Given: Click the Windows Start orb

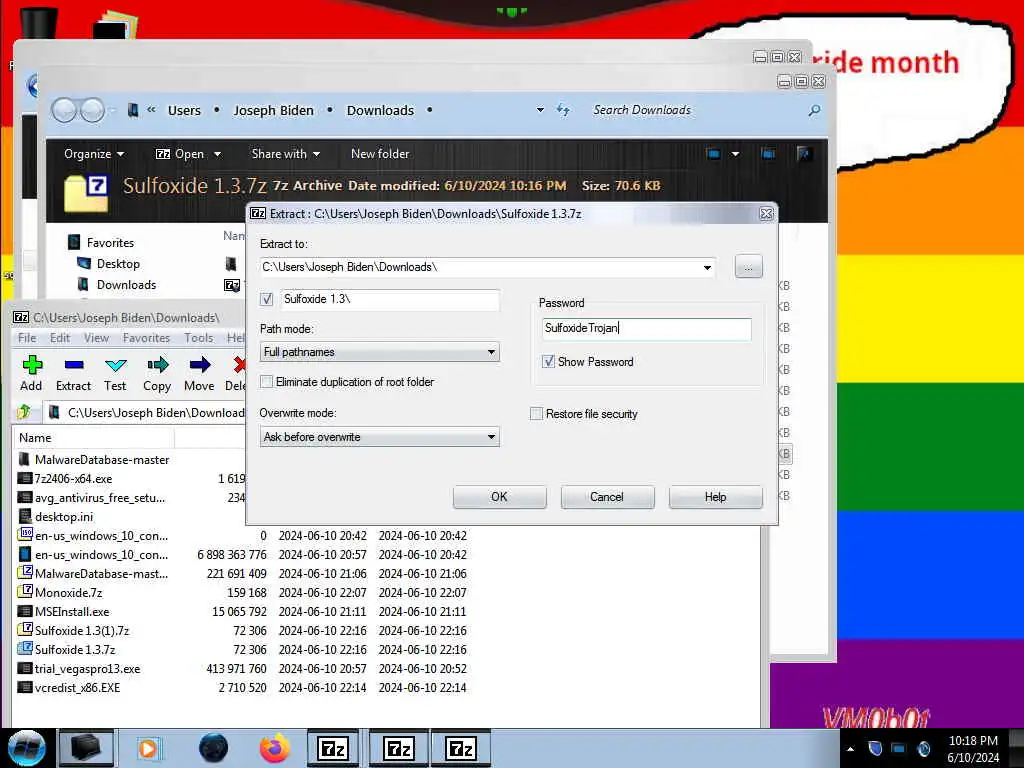Looking at the screenshot, I should click(27, 748).
